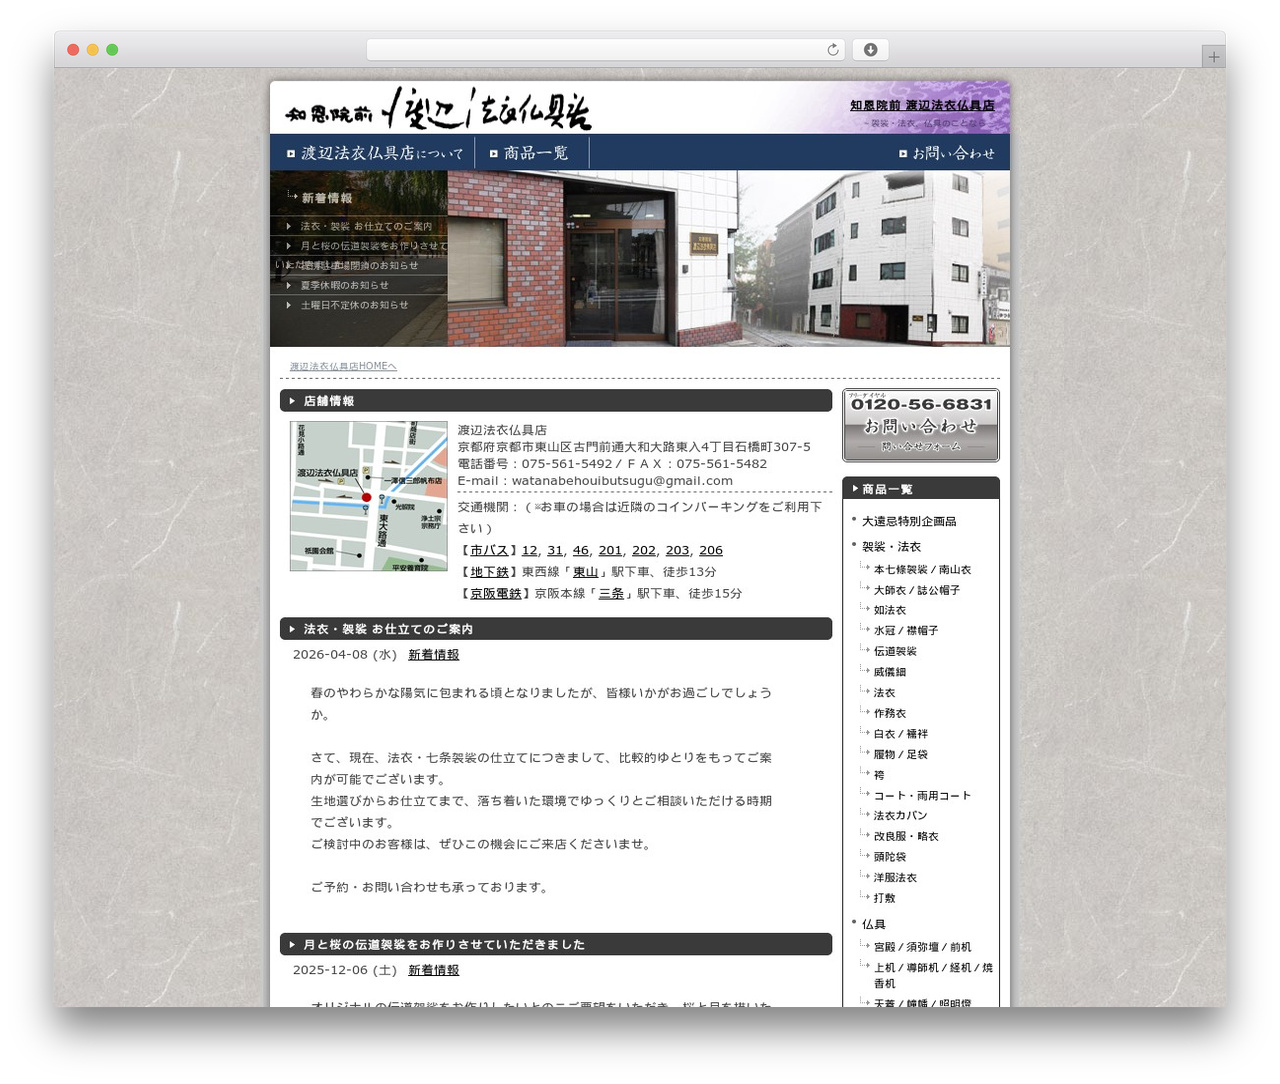Open 伝道袈裟 in the sidebar
This screenshot has width=1280, height=1084.
tap(895, 651)
